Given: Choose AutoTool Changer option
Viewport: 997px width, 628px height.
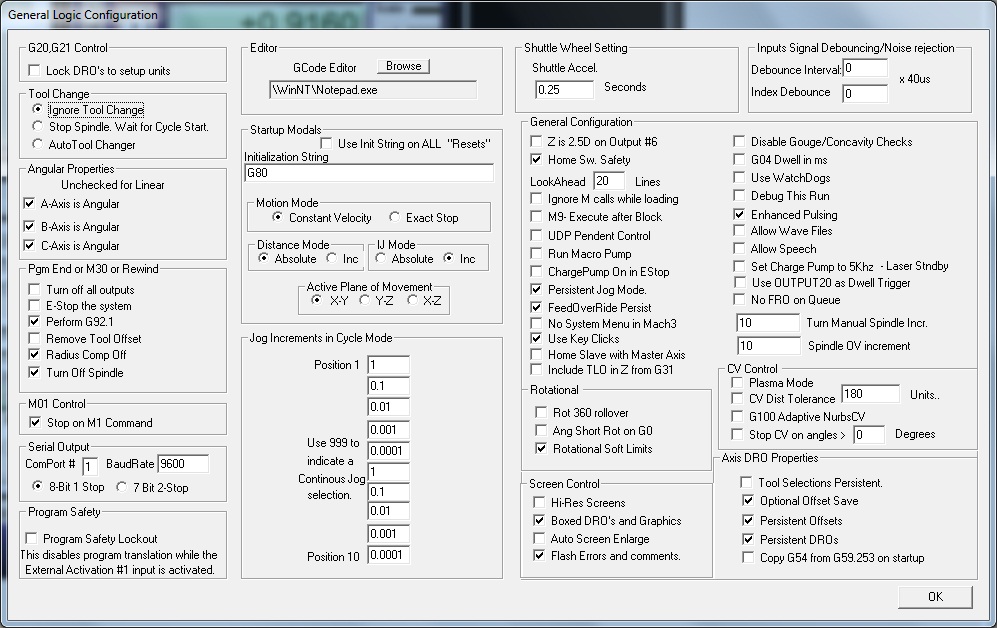Looking at the screenshot, I should coord(38,144).
